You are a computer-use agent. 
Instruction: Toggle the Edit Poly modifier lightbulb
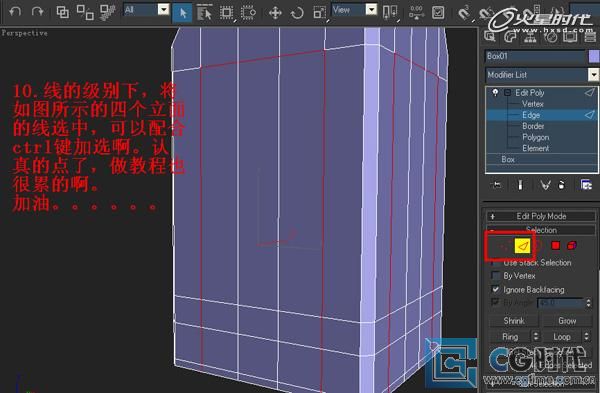tap(495, 92)
